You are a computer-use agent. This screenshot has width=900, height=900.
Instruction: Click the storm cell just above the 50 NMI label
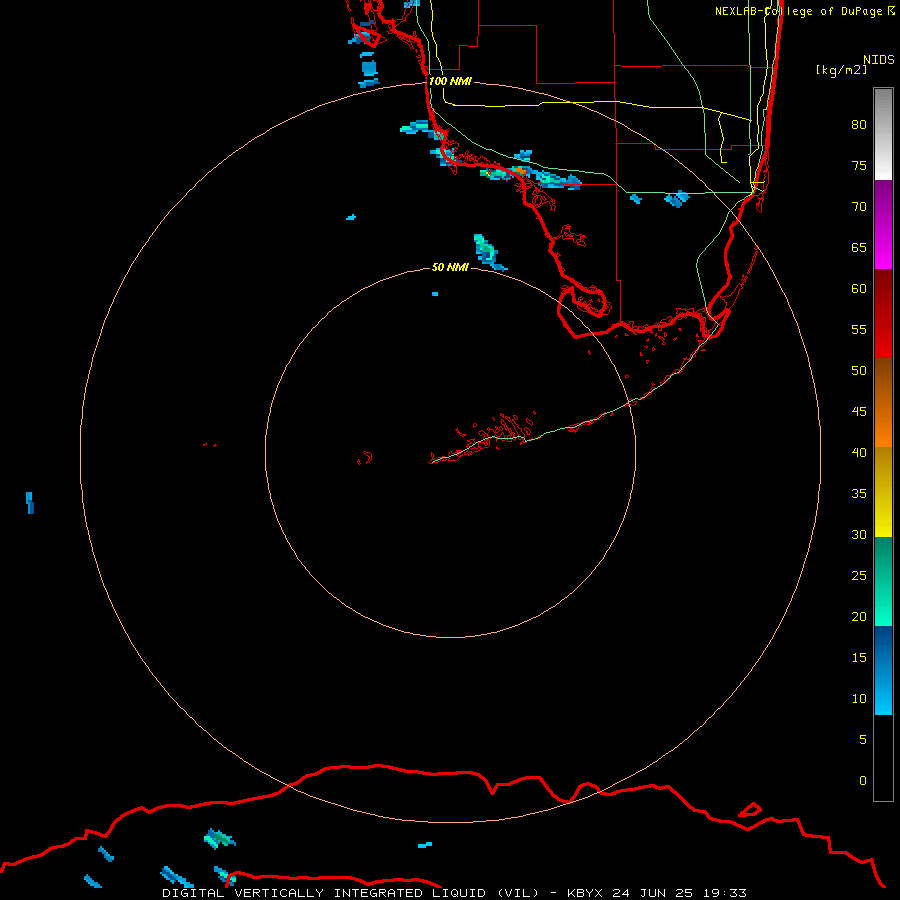[488, 251]
